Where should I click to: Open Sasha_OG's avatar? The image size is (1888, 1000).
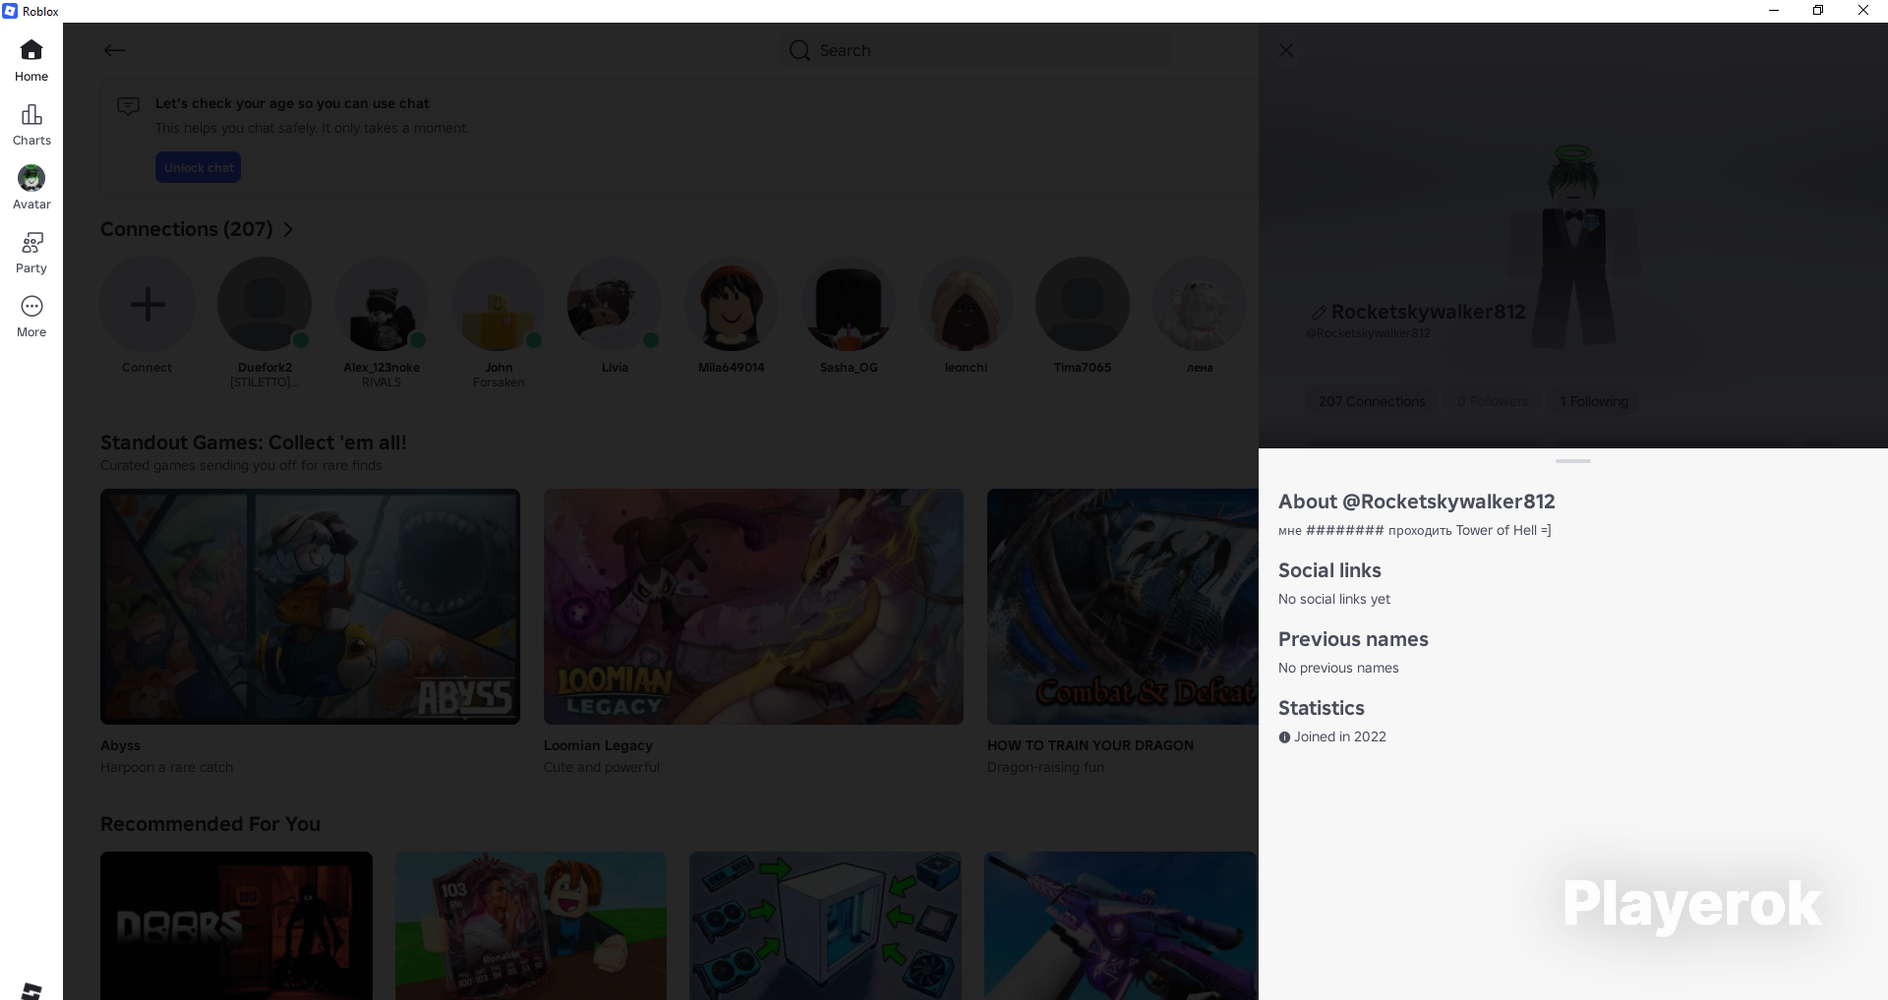point(848,304)
